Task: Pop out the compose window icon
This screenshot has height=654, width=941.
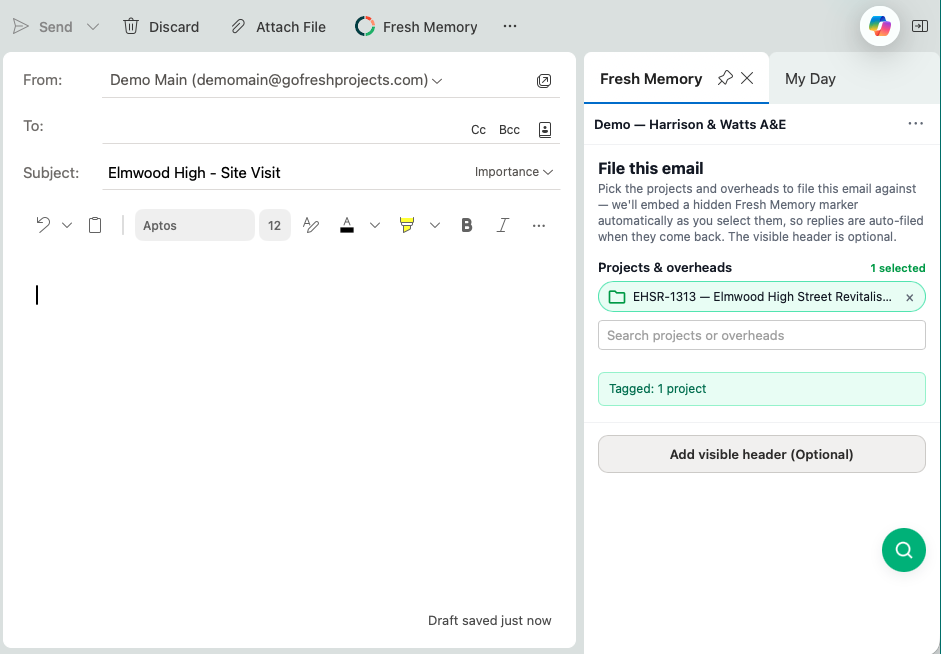Action: pyautogui.click(x=544, y=80)
